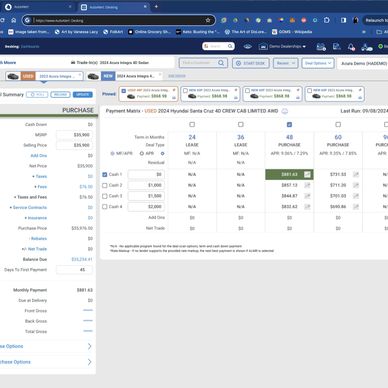388x388 pixels.
Task: Switch to the NEW 2024 Acura Integra tab
Action: [x=124, y=76]
